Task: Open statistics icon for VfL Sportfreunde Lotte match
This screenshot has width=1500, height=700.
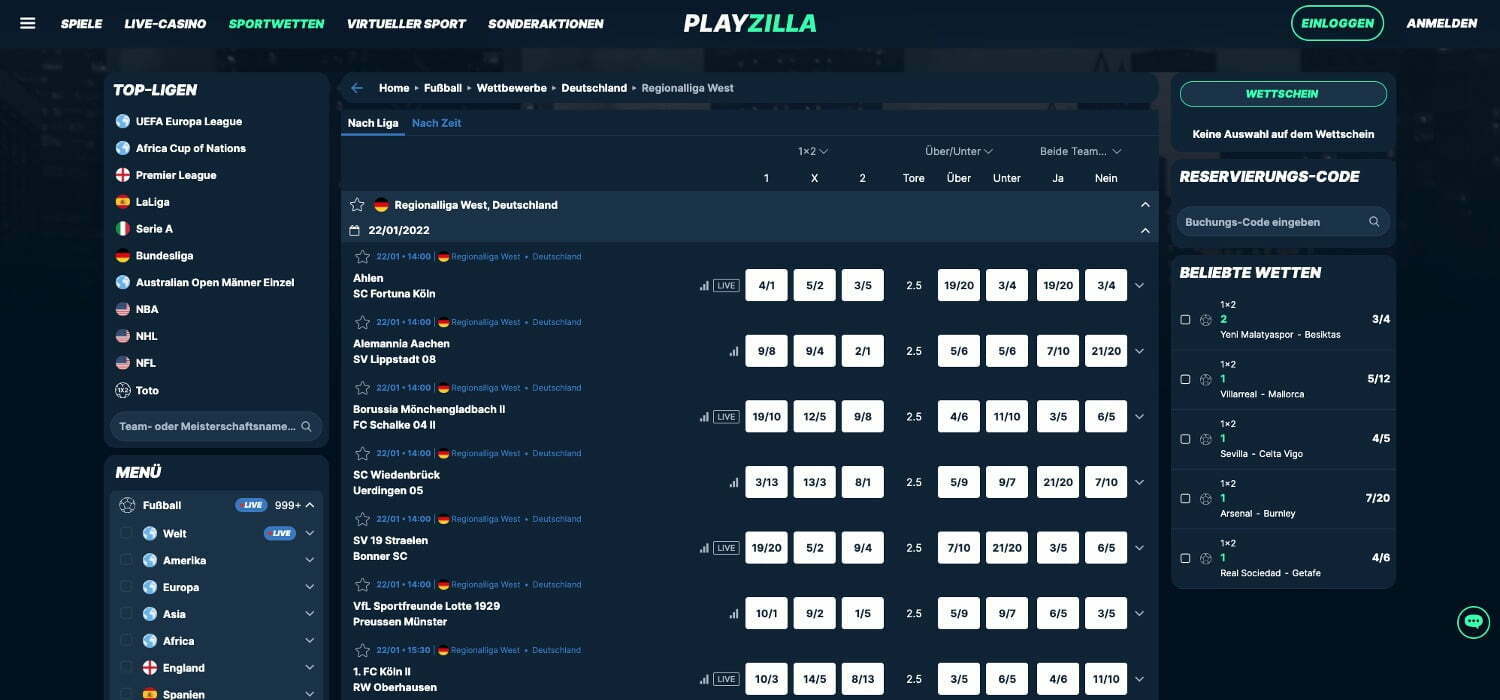Action: point(734,614)
